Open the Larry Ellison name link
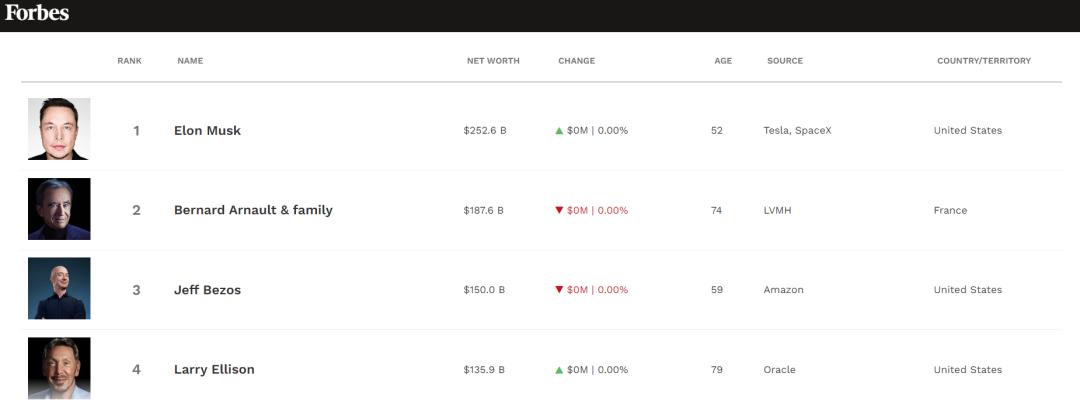Screen dimensions: 1080x411 point(214,370)
